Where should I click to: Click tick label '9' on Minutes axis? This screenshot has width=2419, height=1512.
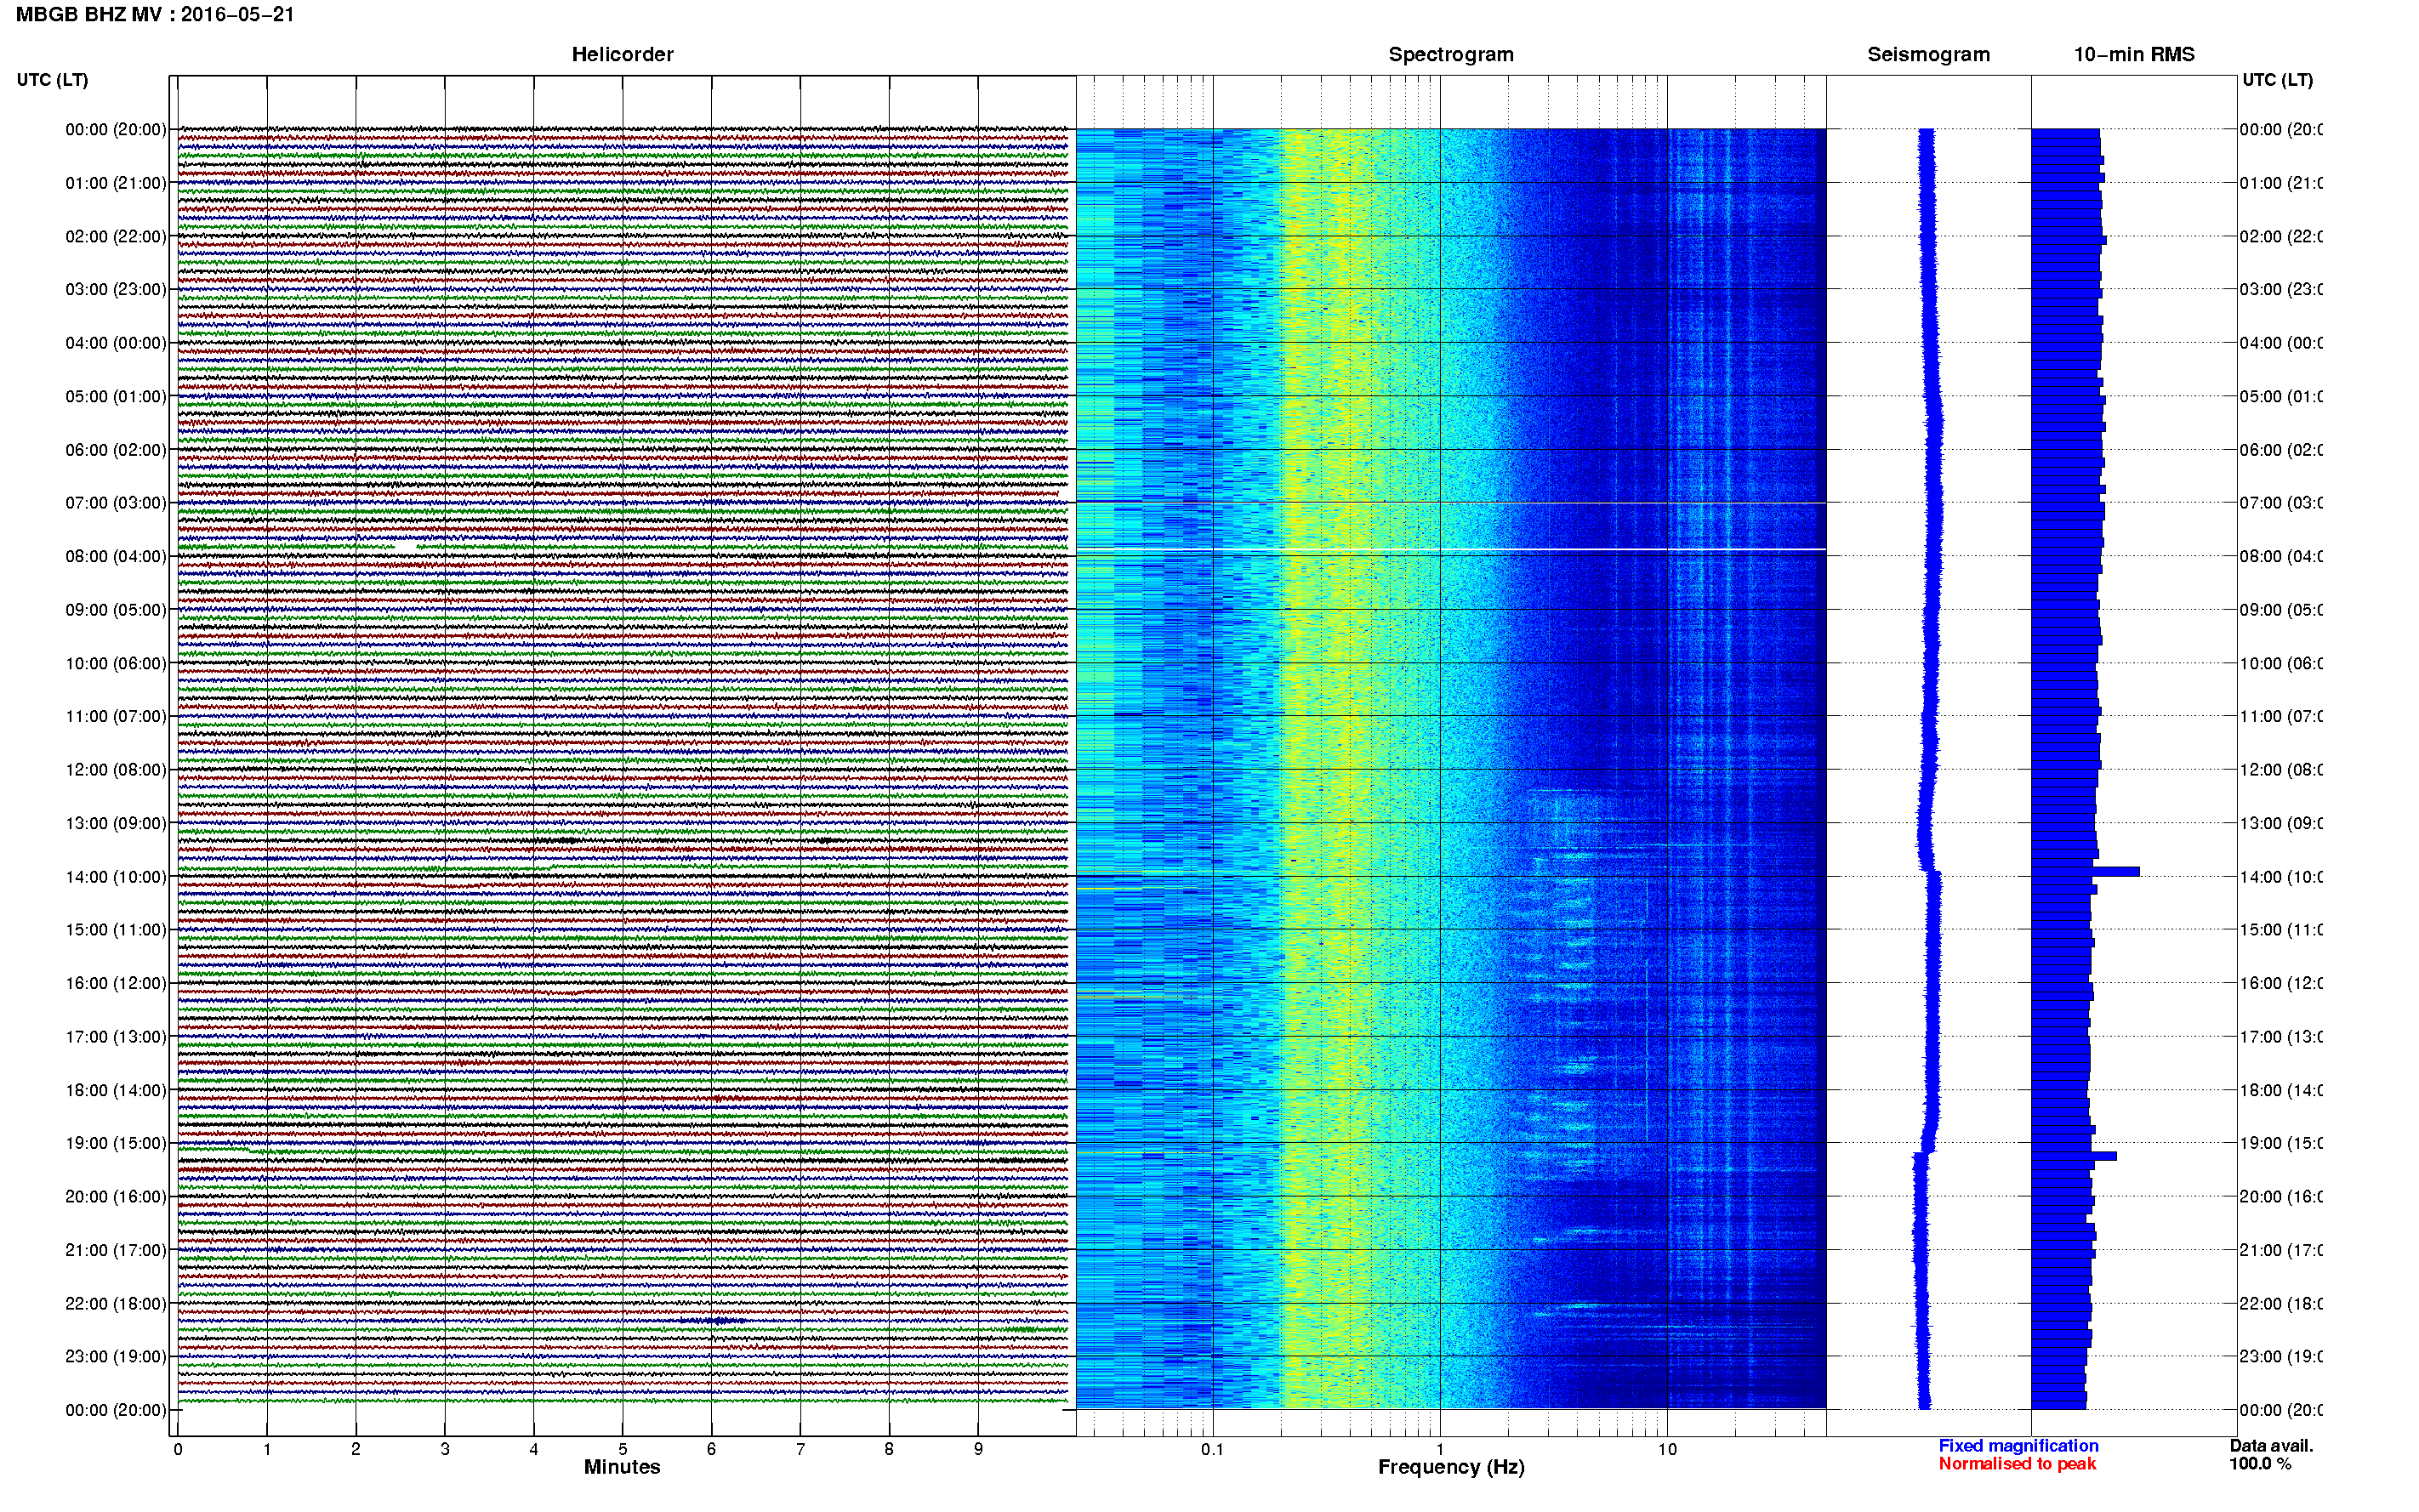point(978,1449)
